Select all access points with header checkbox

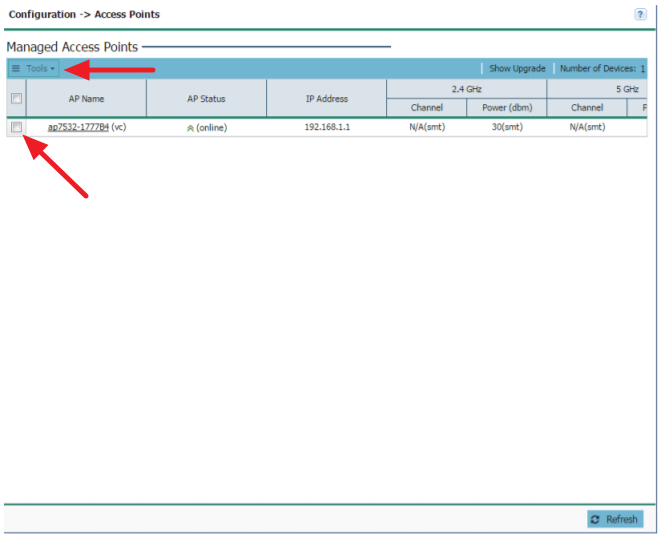coord(16,98)
